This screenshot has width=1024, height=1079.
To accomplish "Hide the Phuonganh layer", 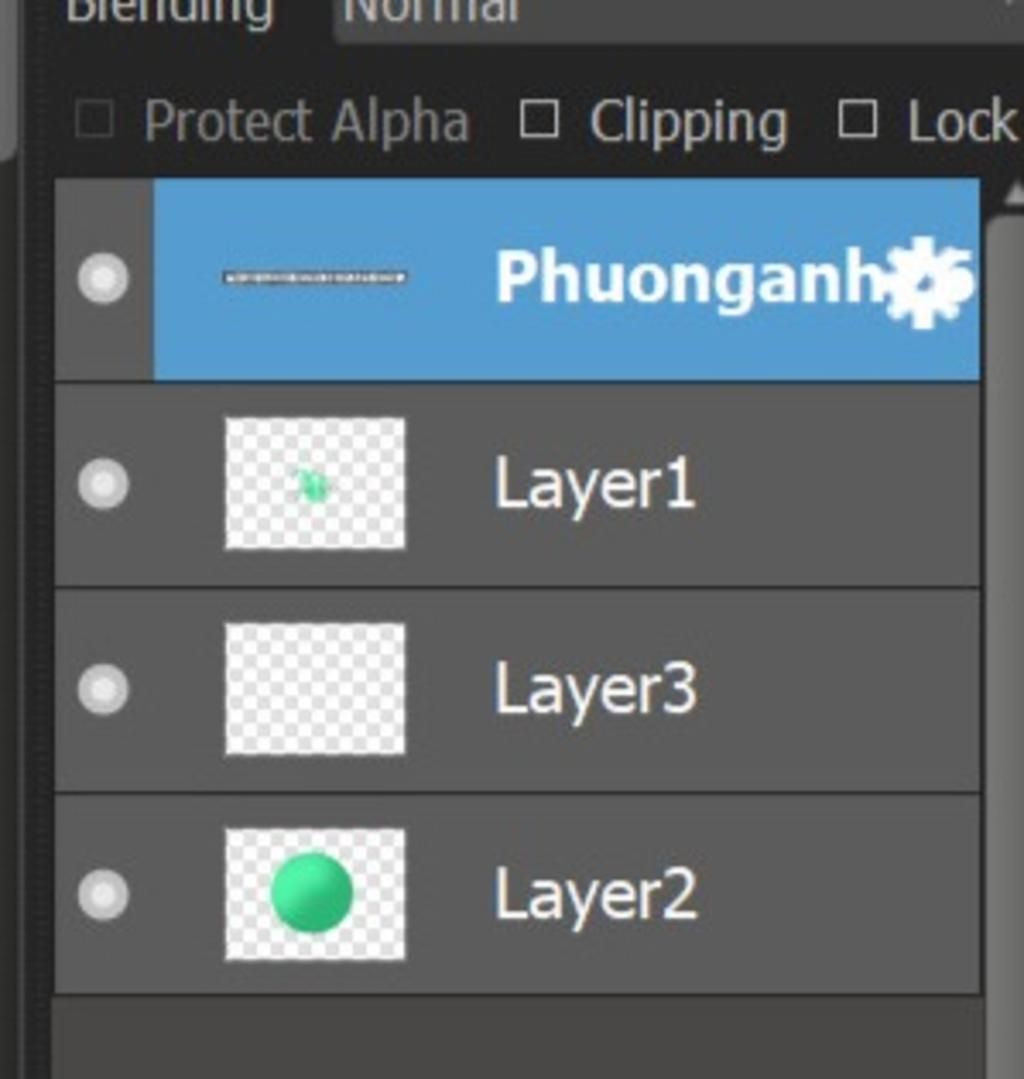I will pyautogui.click(x=103, y=278).
